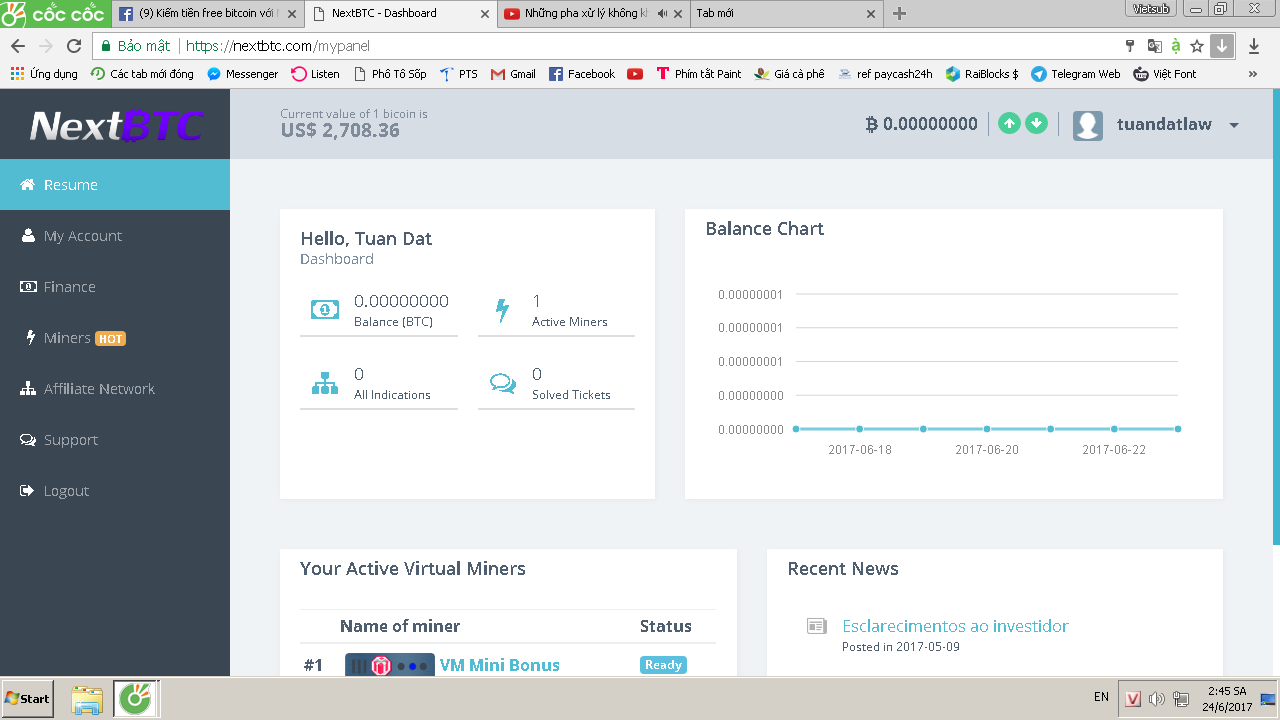This screenshot has width=1280, height=720.
Task: Click Logout in the sidebar
Action: pyautogui.click(x=115, y=491)
